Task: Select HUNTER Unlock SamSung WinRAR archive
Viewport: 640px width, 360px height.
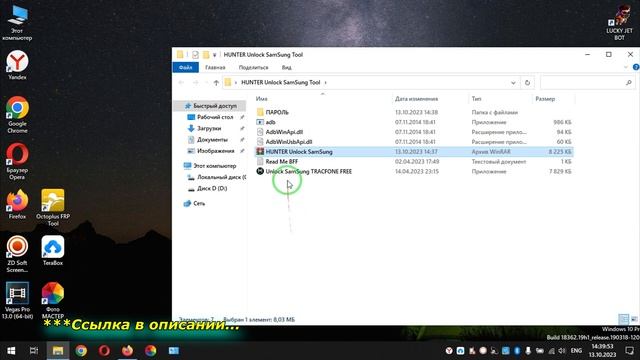Action: pos(414,152)
